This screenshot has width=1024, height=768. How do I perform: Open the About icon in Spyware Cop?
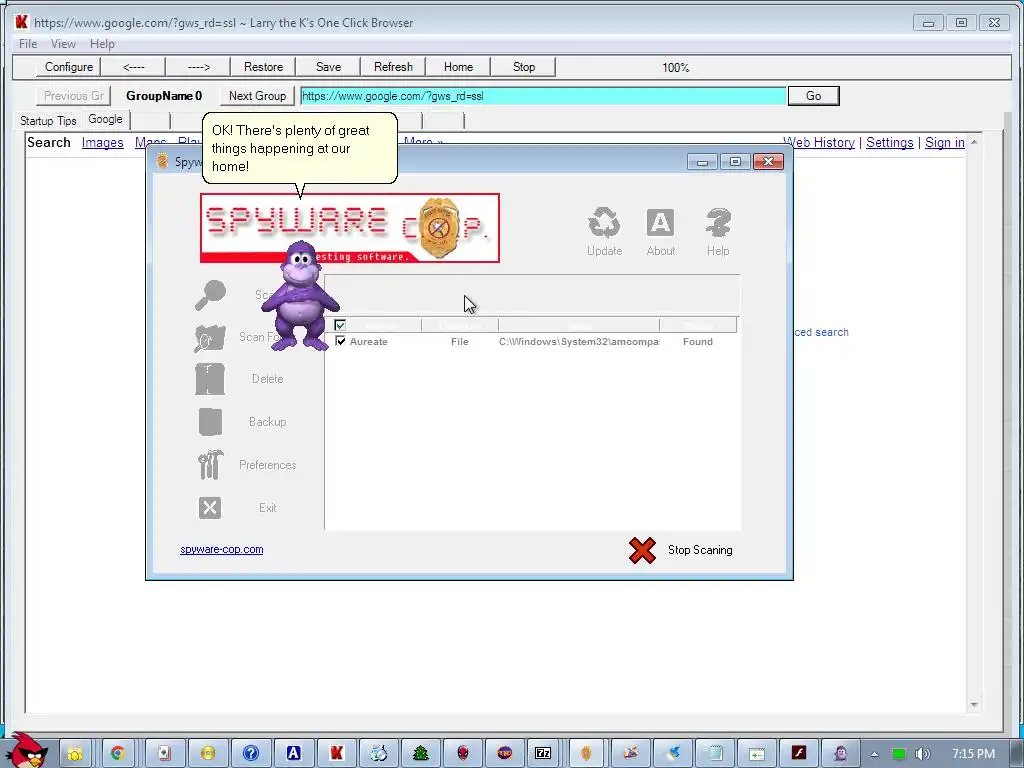click(x=660, y=223)
